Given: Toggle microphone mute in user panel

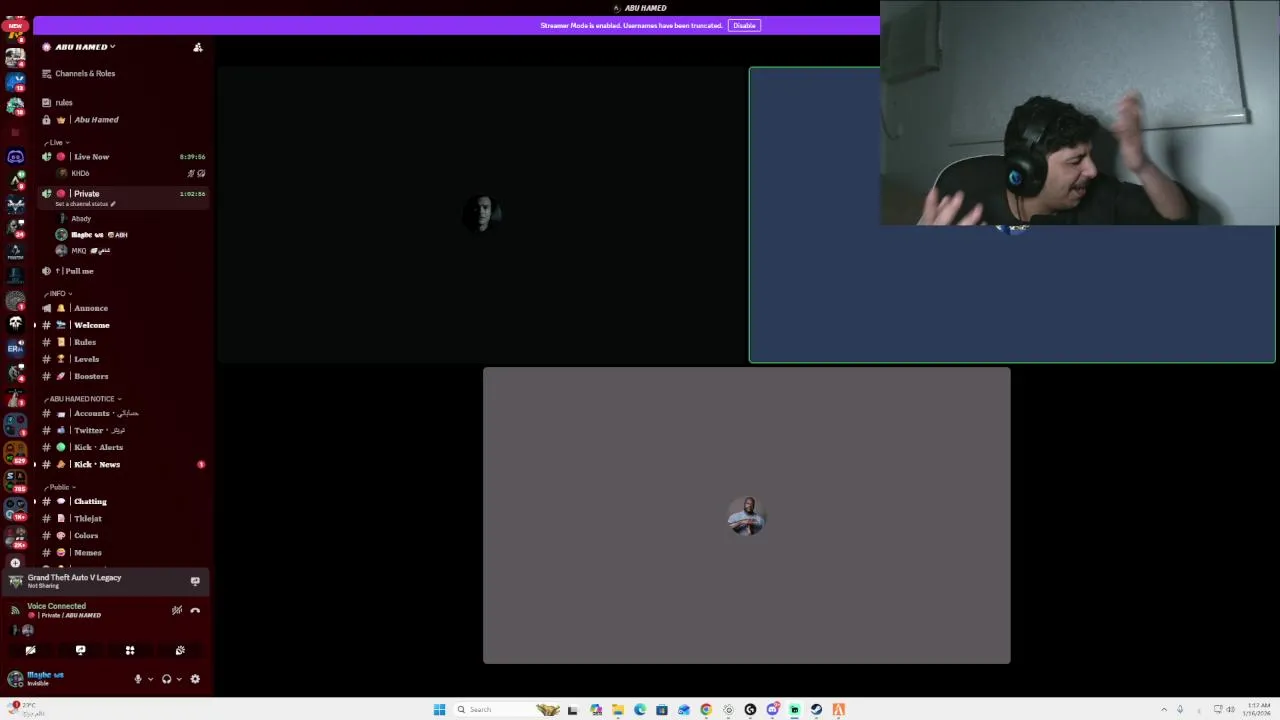Looking at the screenshot, I should [138, 679].
